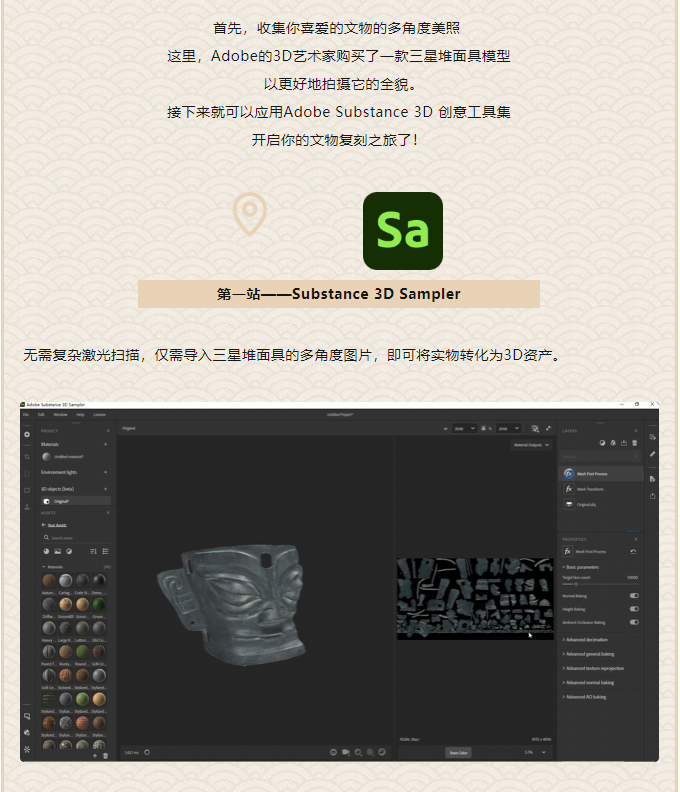Collapse the Materials asset category
Viewport: 680px width, 792px height.
click(x=44, y=567)
